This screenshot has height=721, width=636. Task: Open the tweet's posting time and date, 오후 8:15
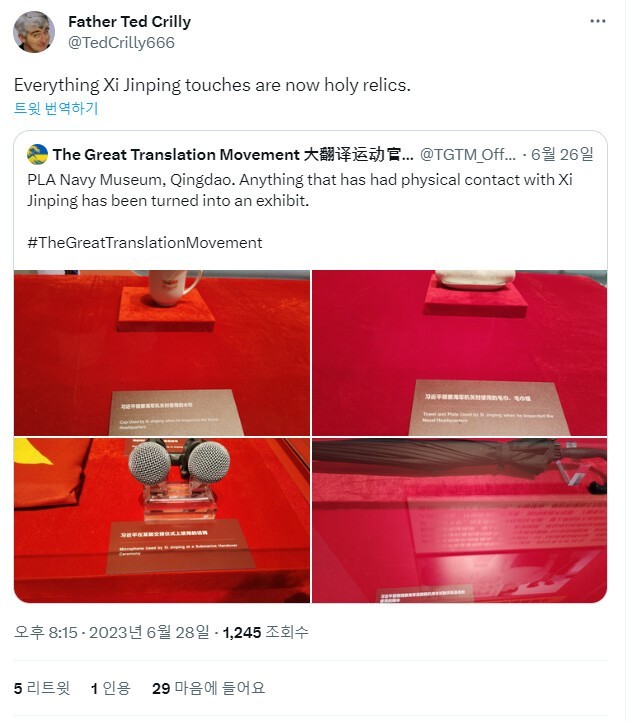[111, 632]
